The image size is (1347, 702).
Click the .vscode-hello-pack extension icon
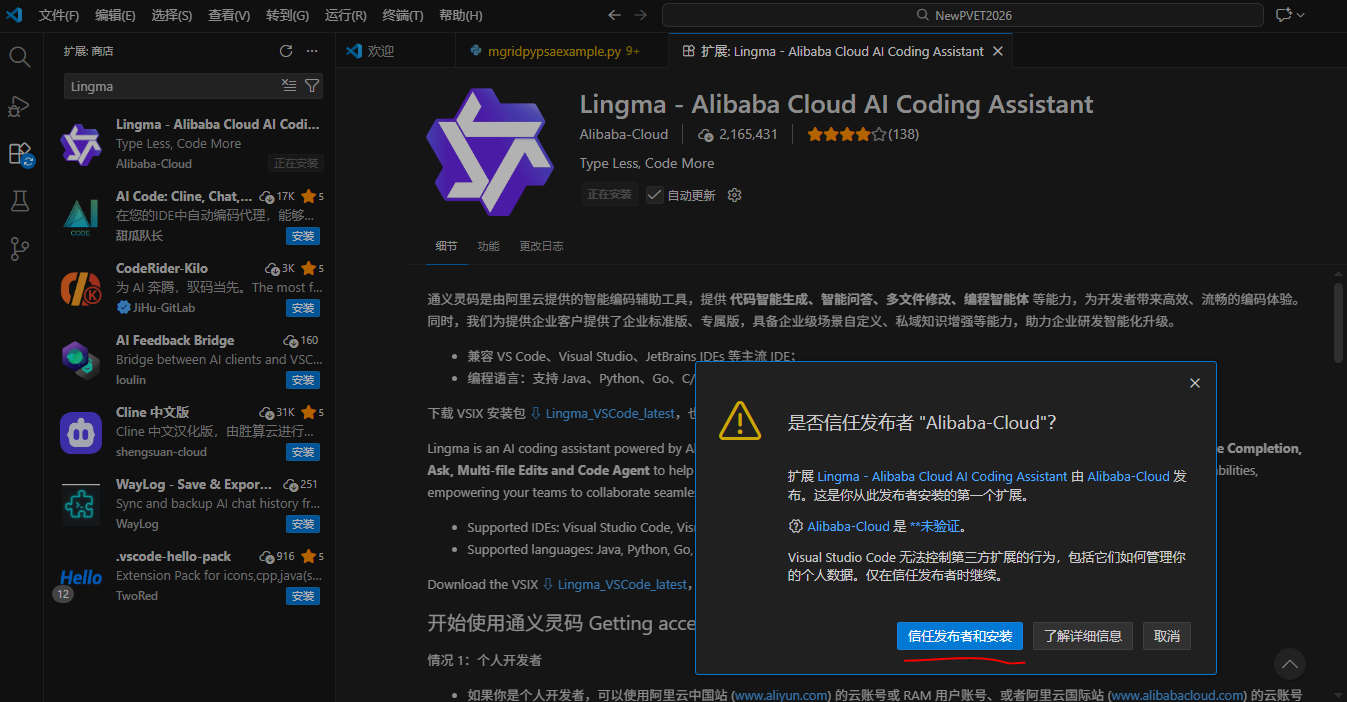(x=81, y=577)
